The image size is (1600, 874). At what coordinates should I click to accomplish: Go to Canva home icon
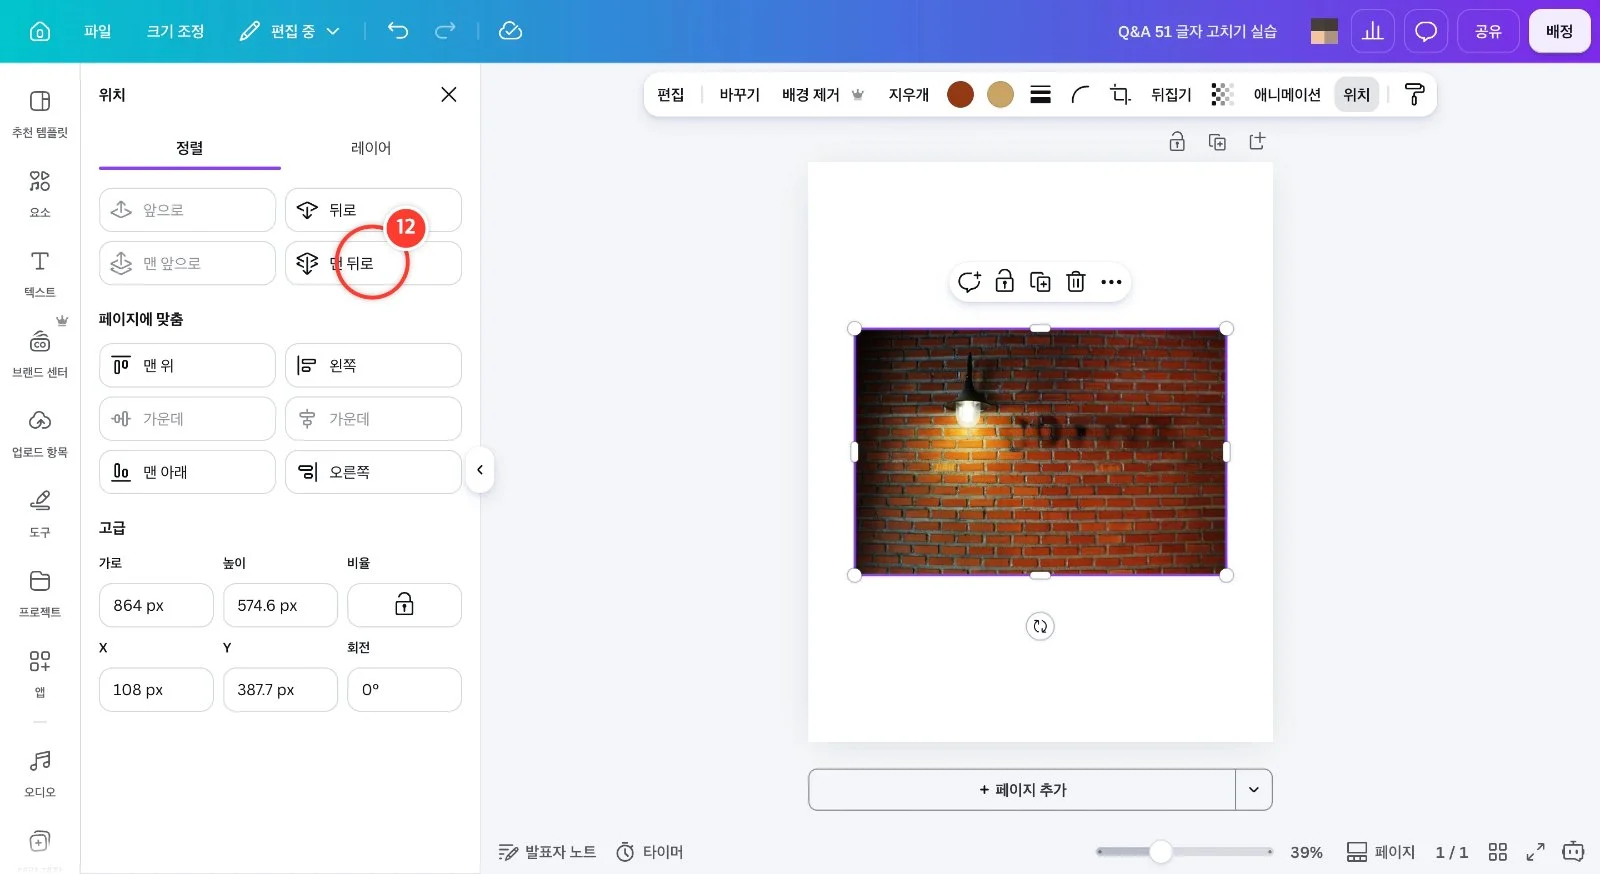click(x=40, y=31)
